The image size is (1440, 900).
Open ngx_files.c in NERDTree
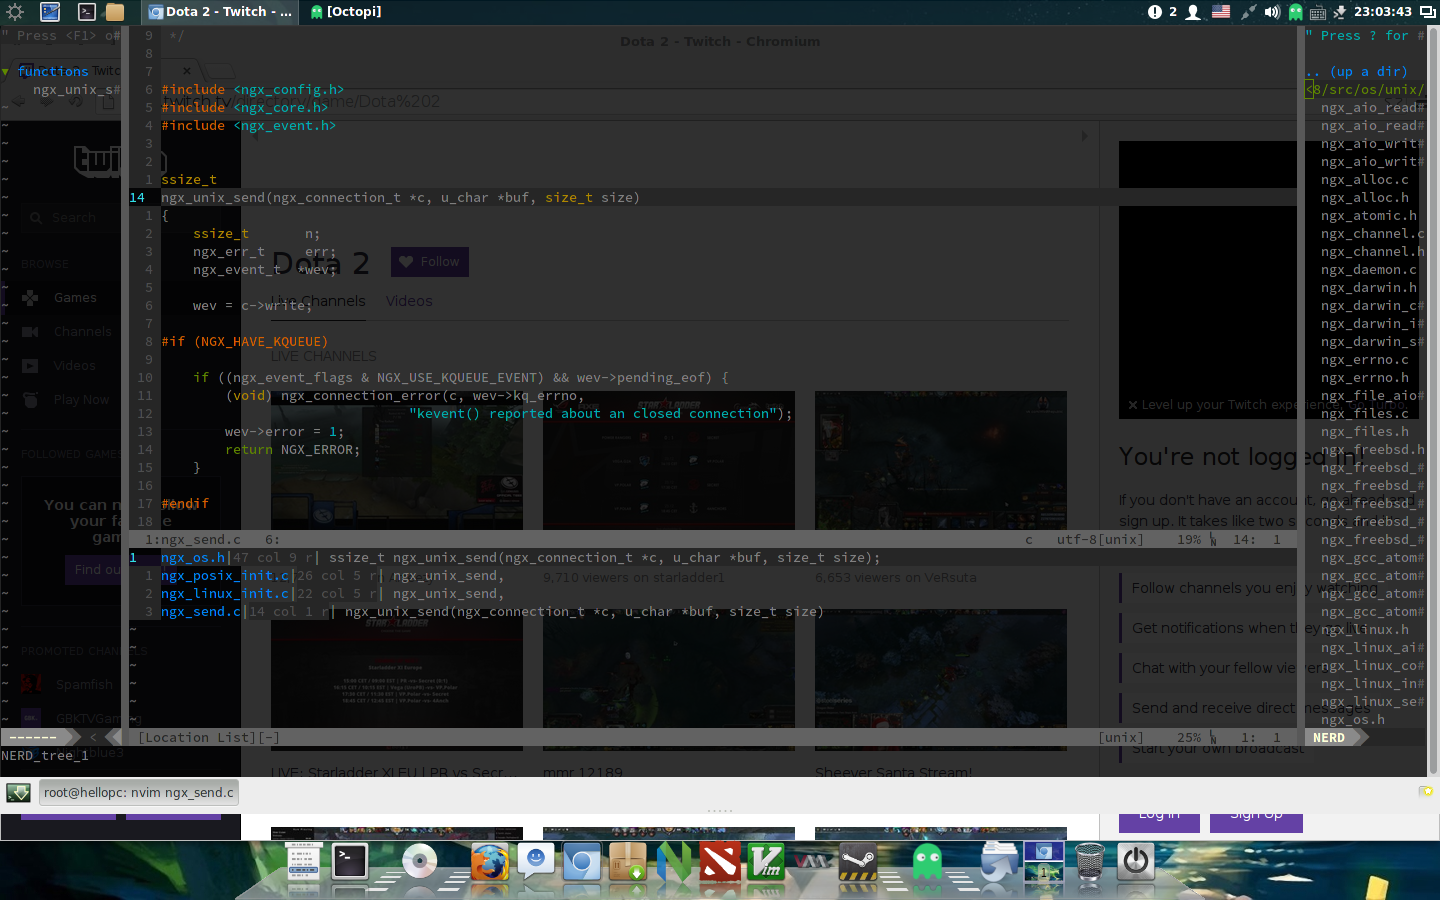pyautogui.click(x=1364, y=414)
